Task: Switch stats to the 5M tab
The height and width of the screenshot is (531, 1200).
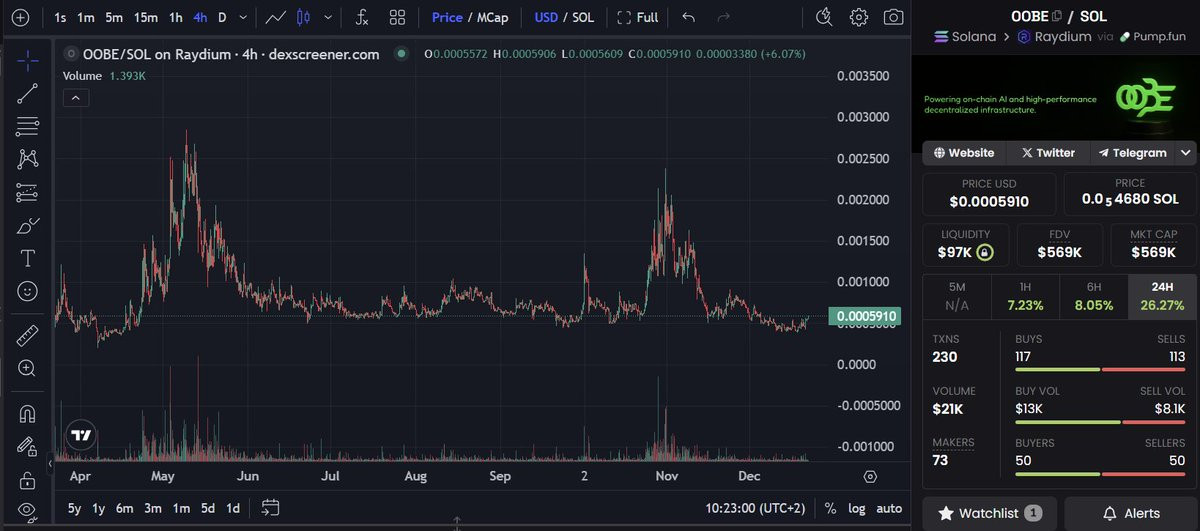Action: pos(956,297)
